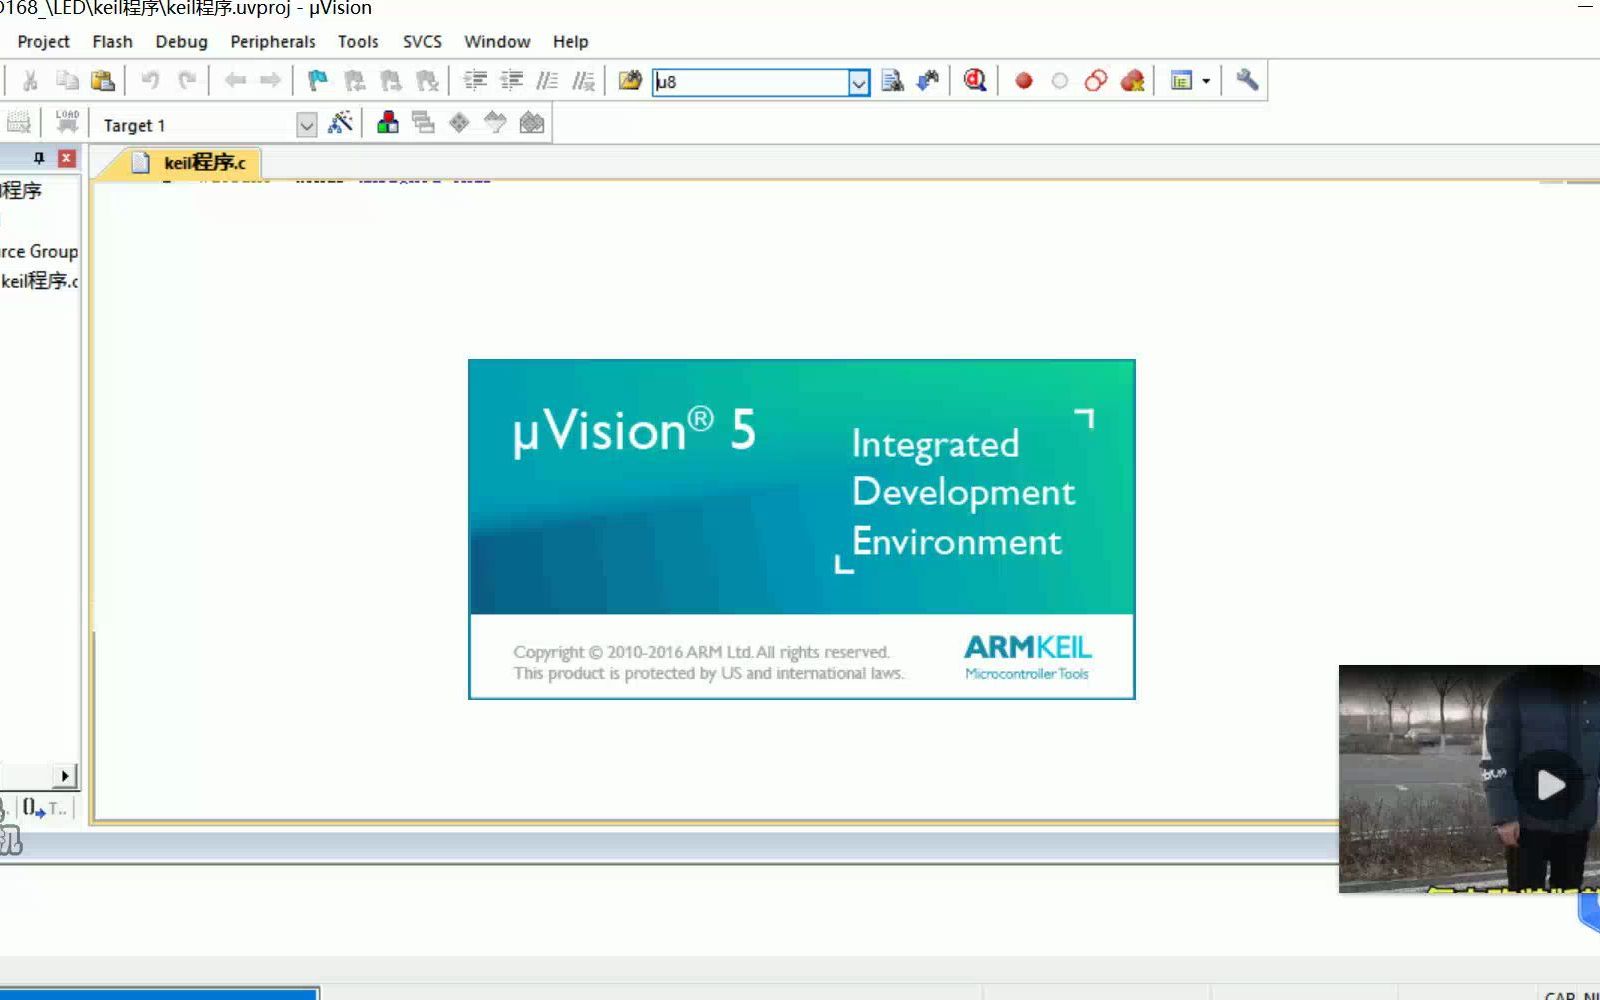Screen dimensions: 1600x1000
Task: Open the Window menu
Action: pyautogui.click(x=497, y=42)
